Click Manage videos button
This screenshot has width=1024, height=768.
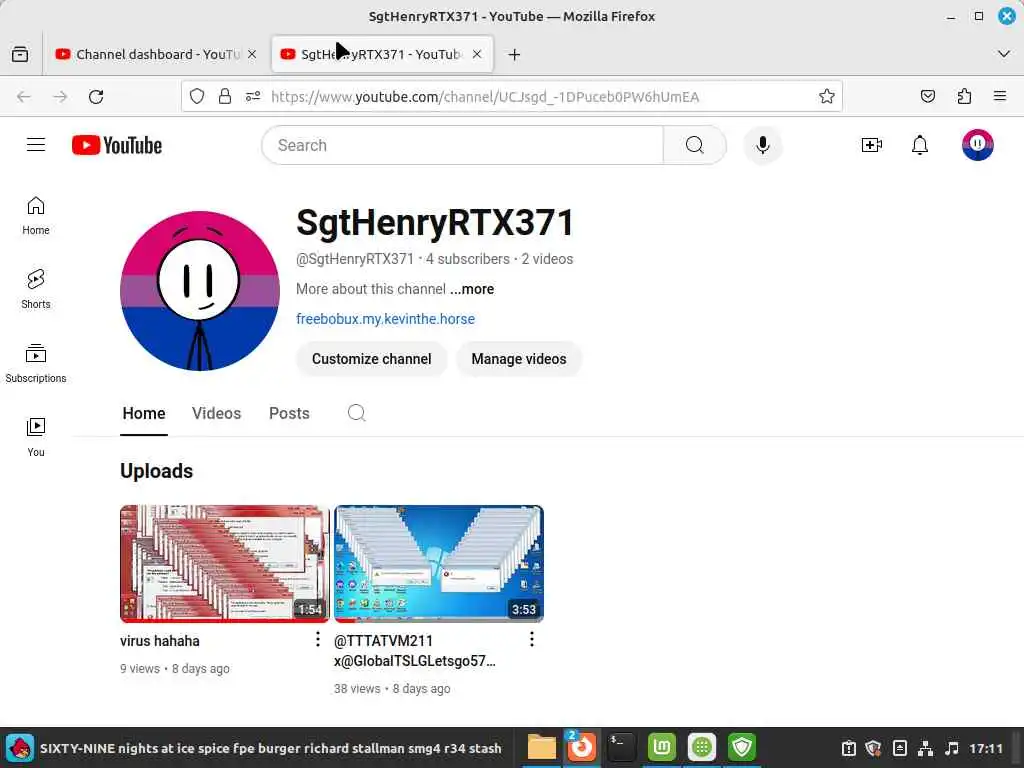(519, 359)
